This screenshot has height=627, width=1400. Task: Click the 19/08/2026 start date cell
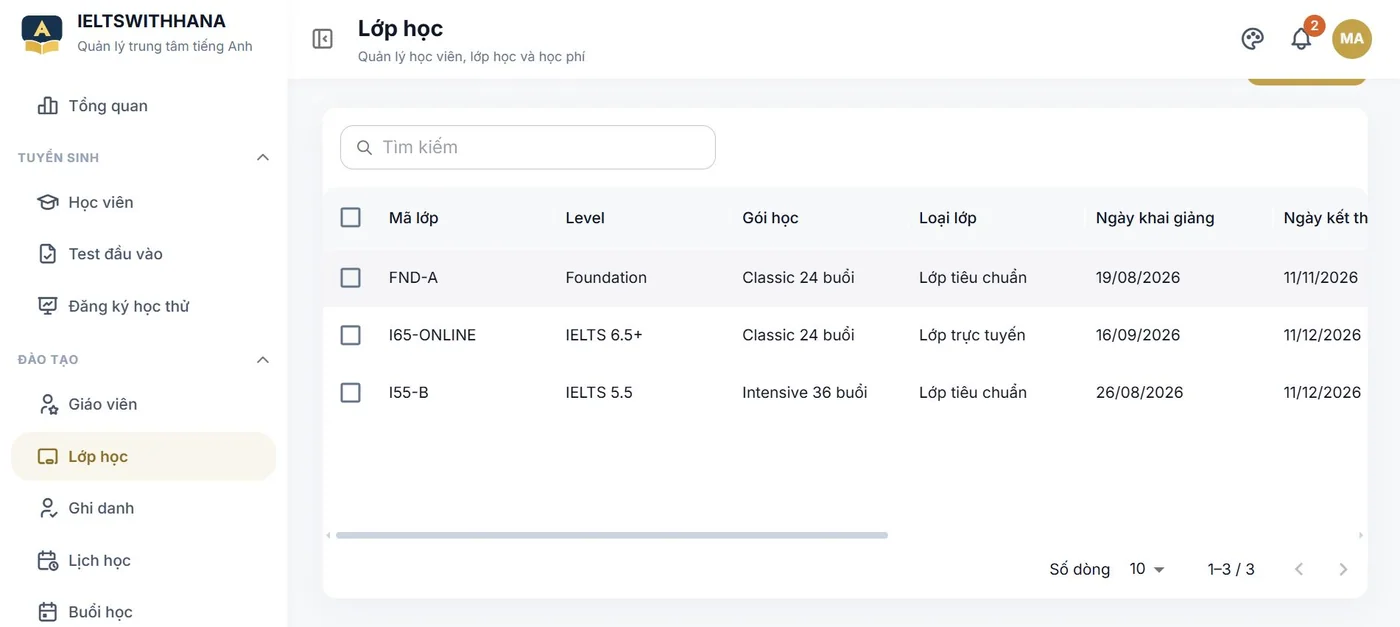tap(1138, 278)
